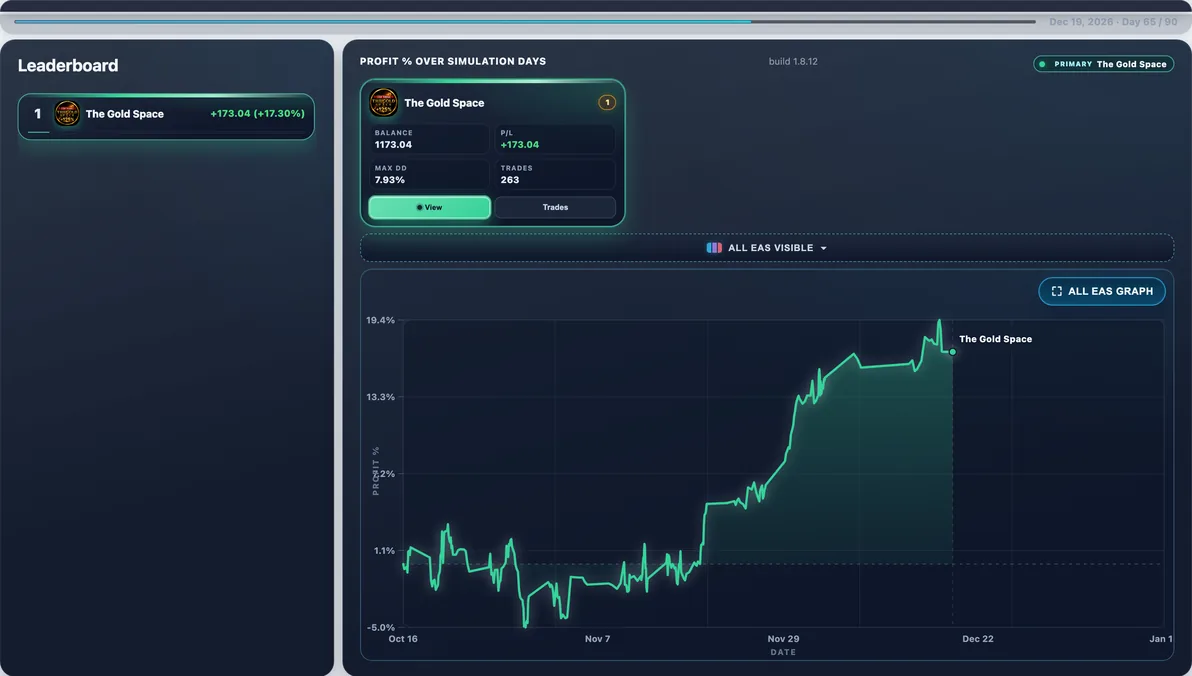Click the Nov 7 date axis label
Image resolution: width=1192 pixels, height=676 pixels.
598,639
